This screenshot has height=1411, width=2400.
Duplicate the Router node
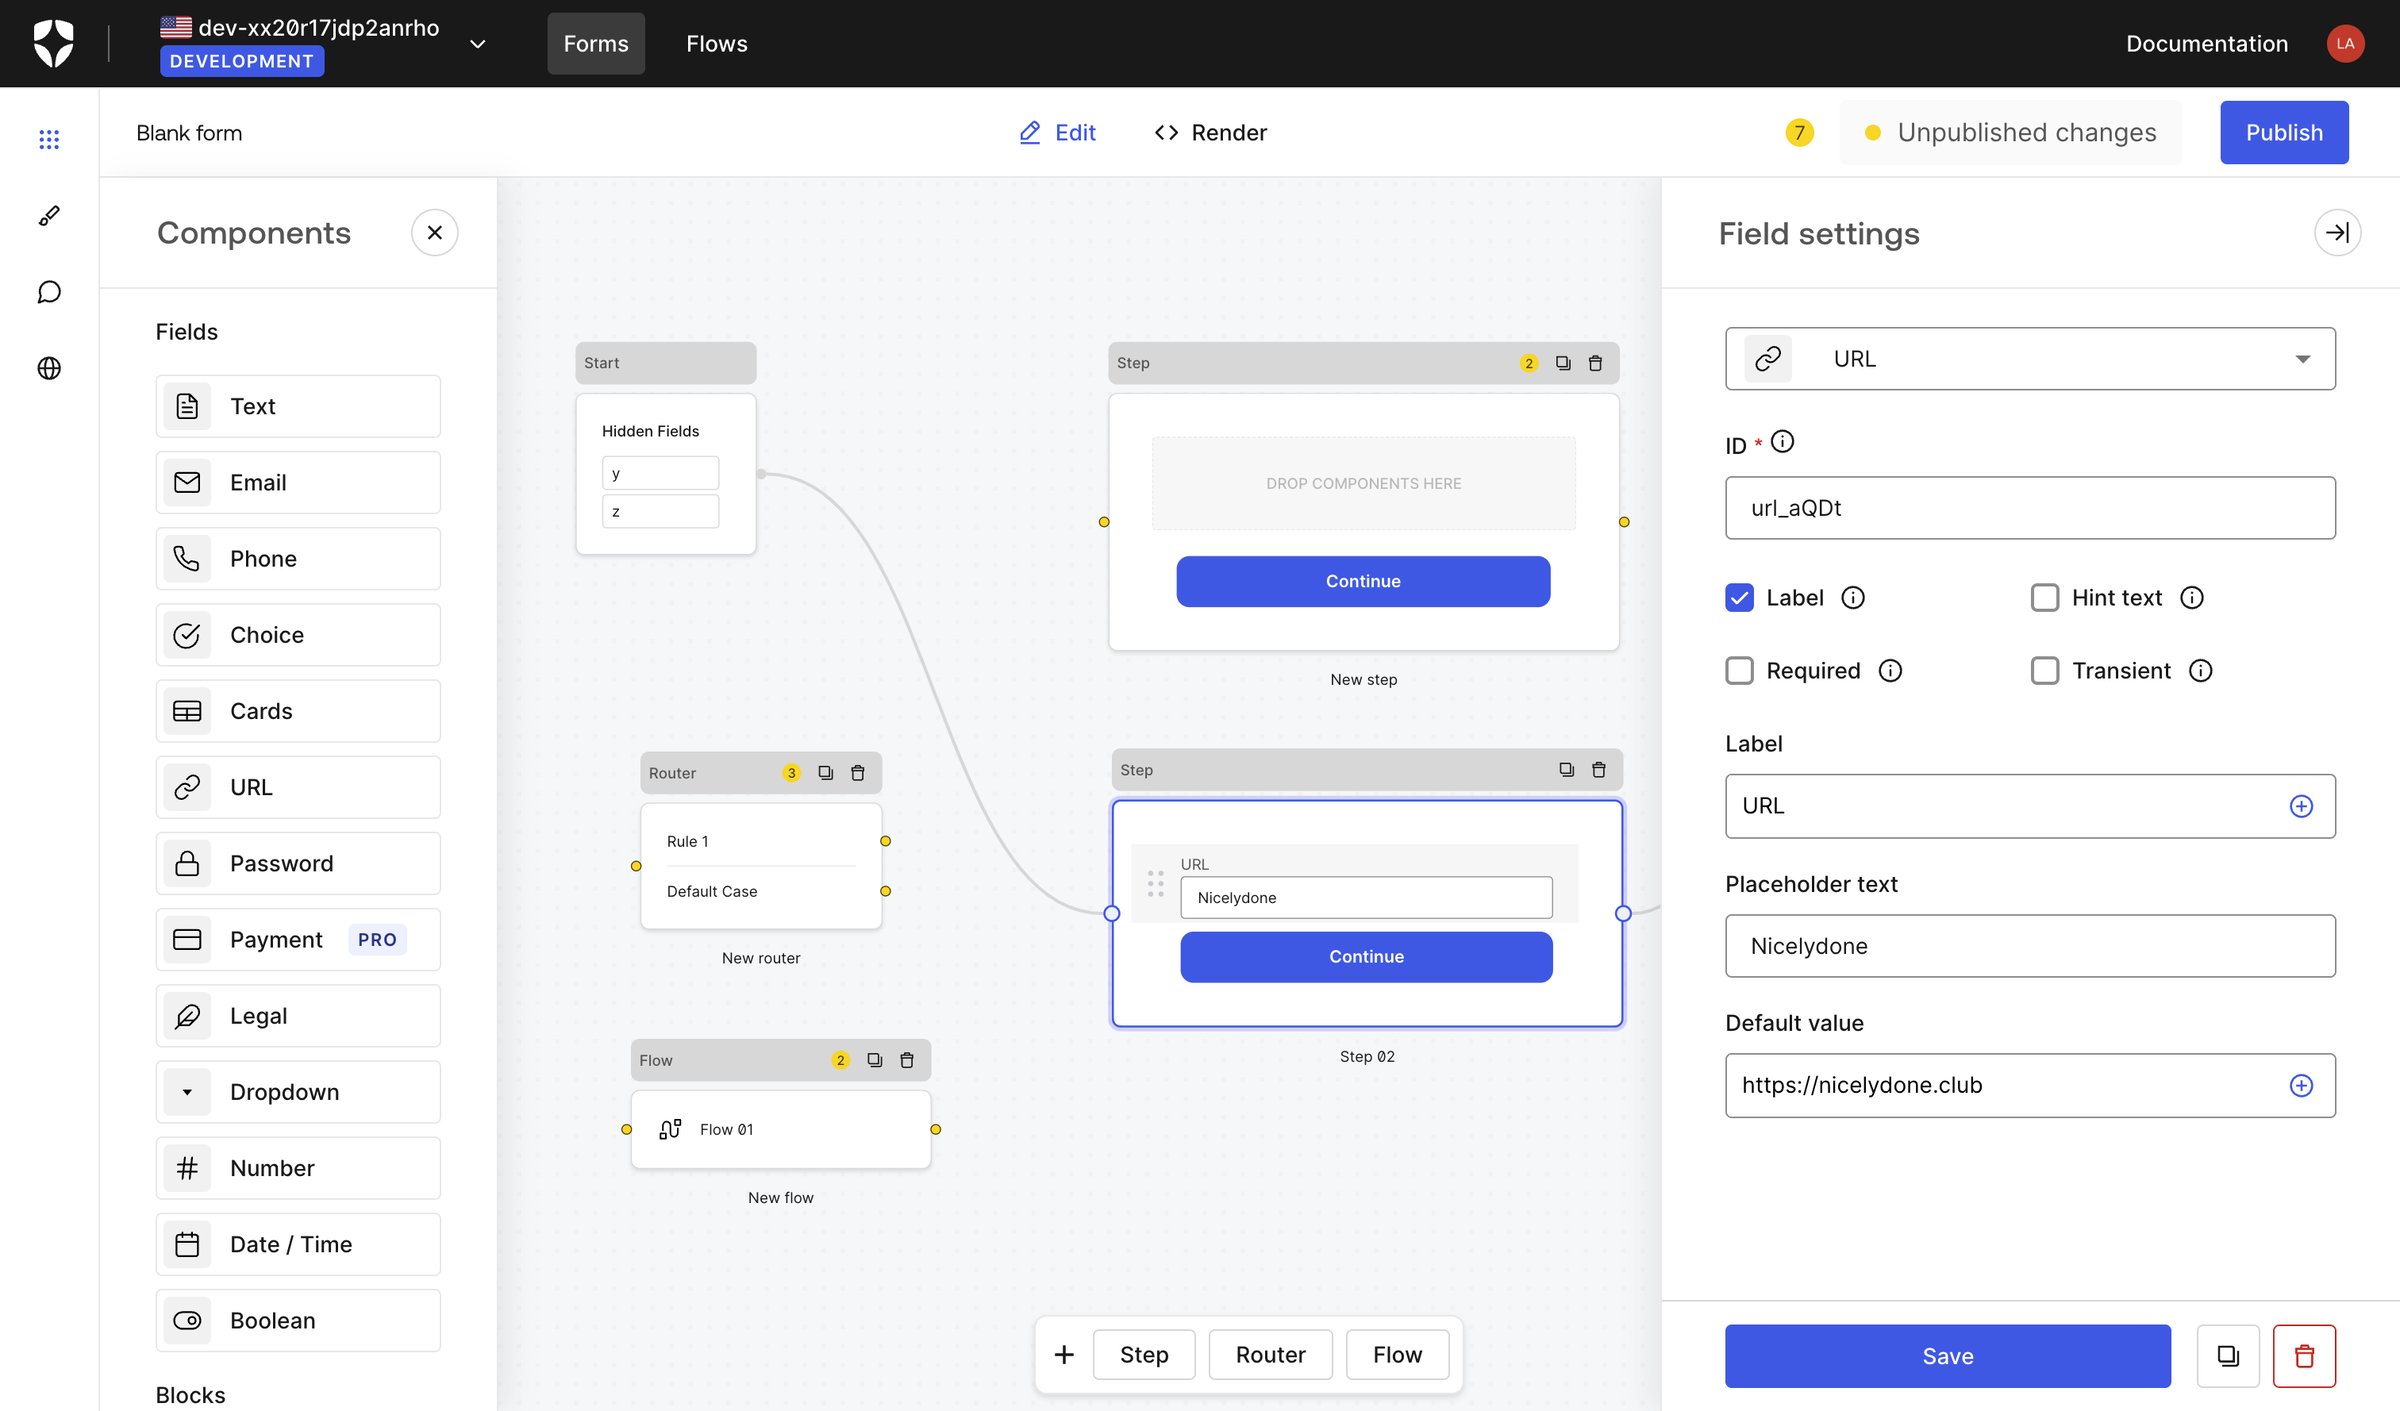click(x=825, y=773)
